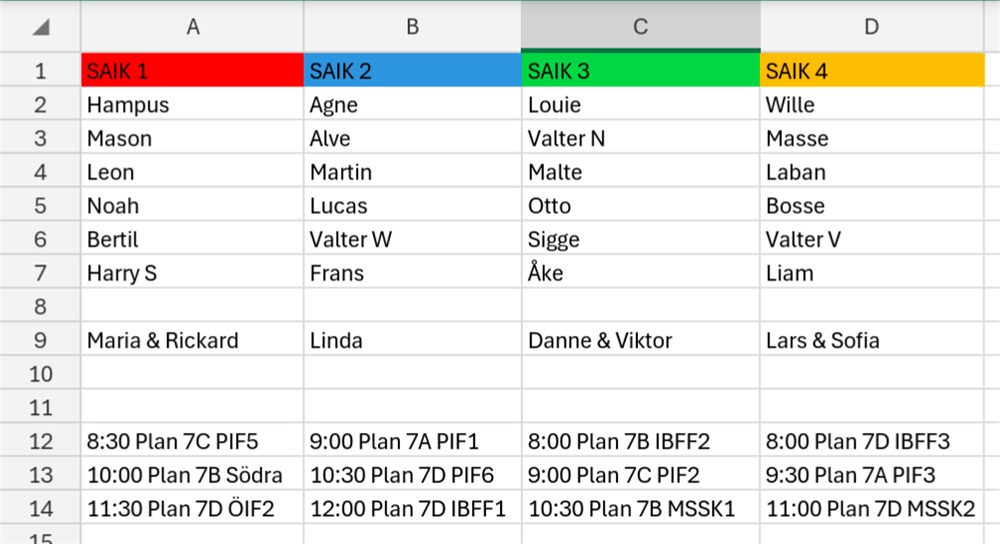Select row 8 header
Screen dimensions: 1000x544
click(x=40, y=306)
